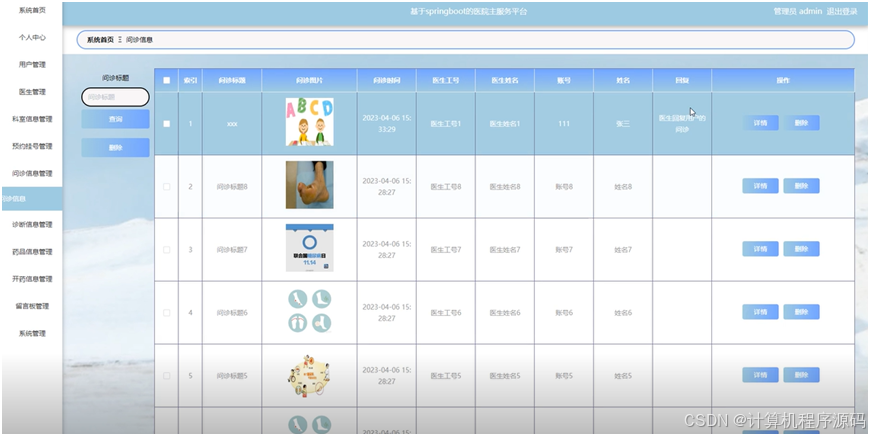
Task: Click the page title 基于springboot的医院主服务平台
Action: coord(468,12)
